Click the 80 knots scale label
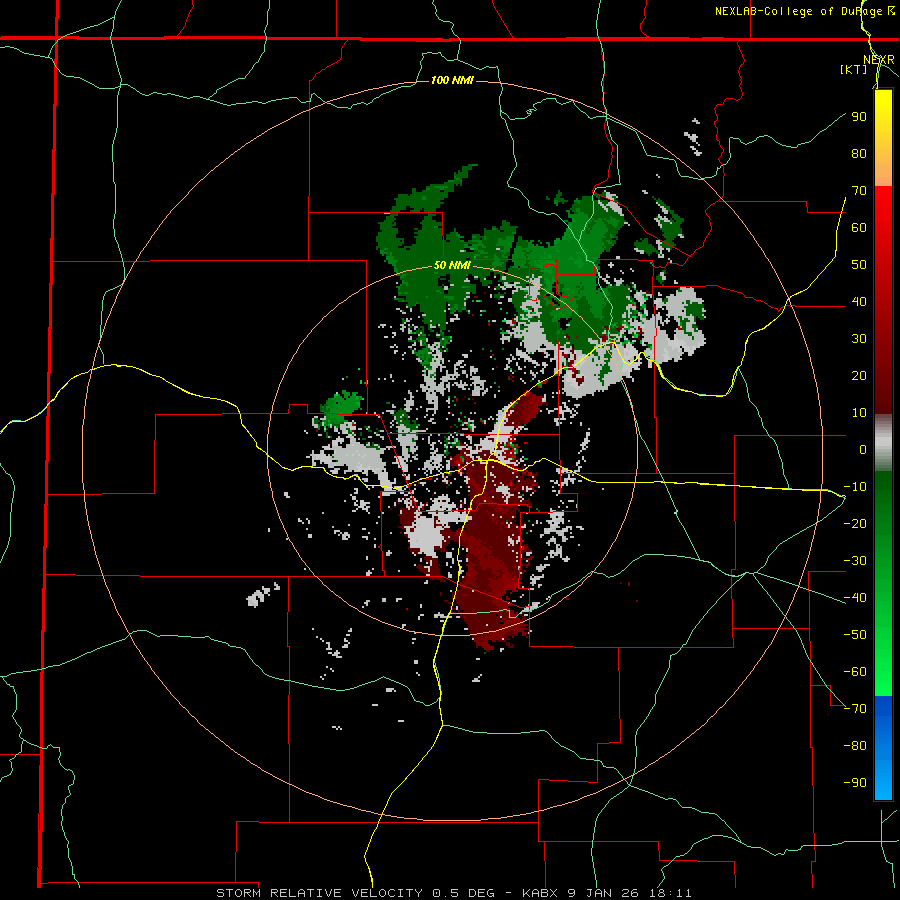 pos(859,153)
